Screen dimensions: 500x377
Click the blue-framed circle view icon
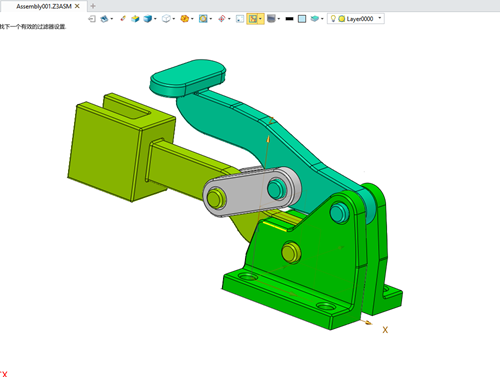click(x=203, y=19)
